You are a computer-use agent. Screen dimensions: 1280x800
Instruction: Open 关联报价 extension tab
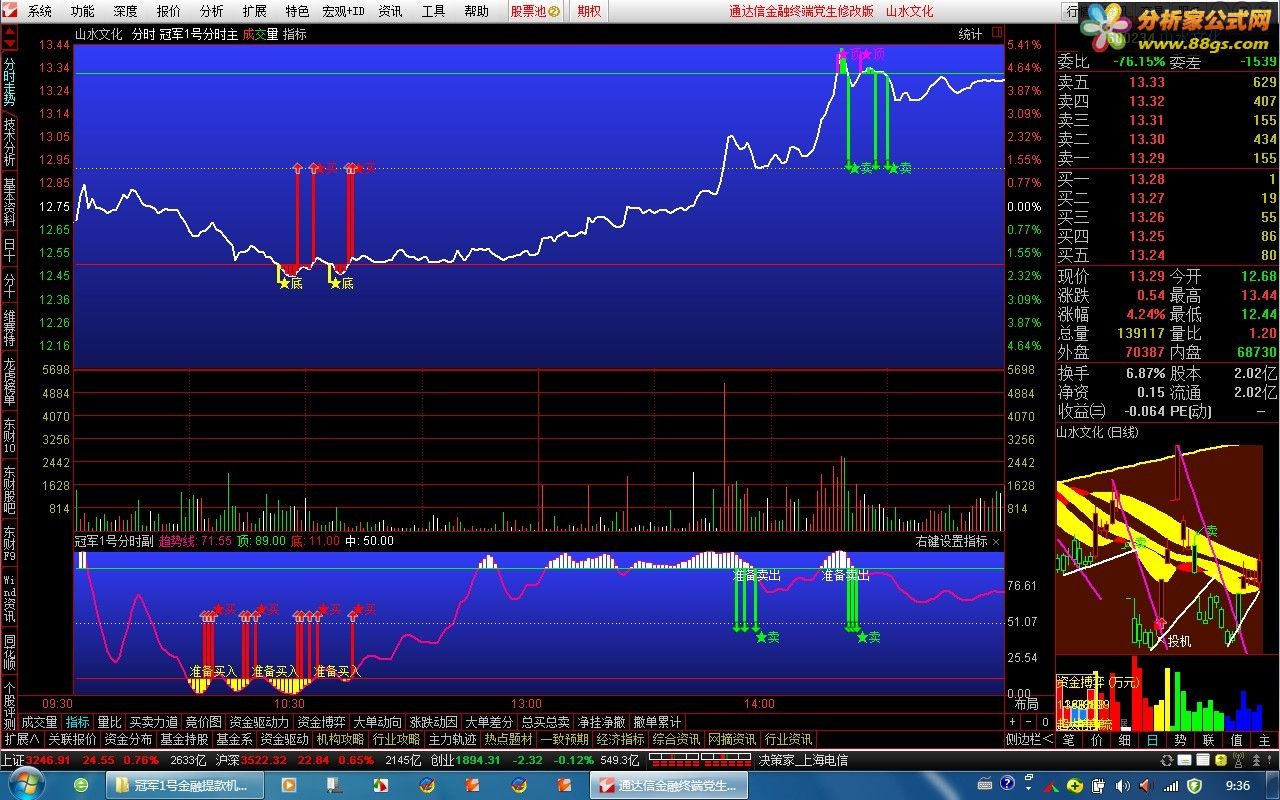tap(72, 740)
